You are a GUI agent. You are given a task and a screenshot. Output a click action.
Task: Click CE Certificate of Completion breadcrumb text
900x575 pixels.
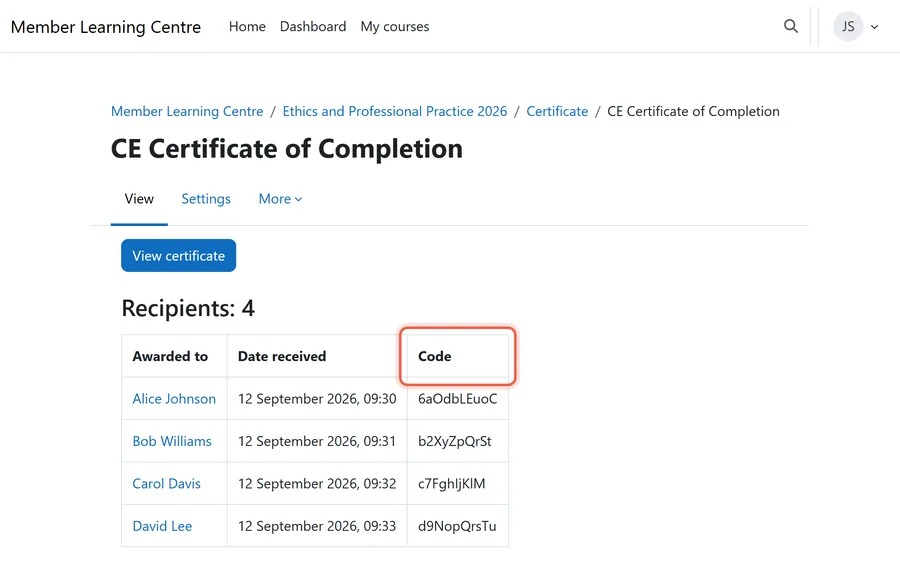(693, 111)
